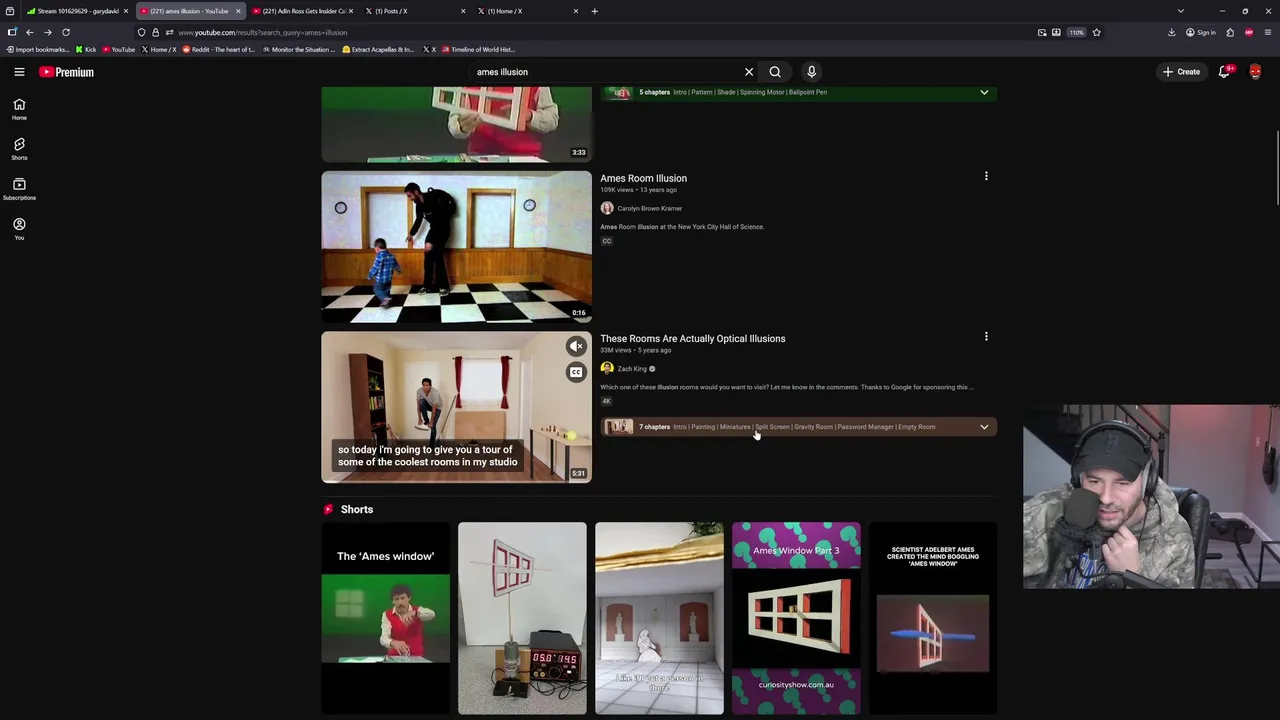This screenshot has height=720, width=1280.
Task: Open Adblock Plus extension icon
Action: coord(1249,32)
